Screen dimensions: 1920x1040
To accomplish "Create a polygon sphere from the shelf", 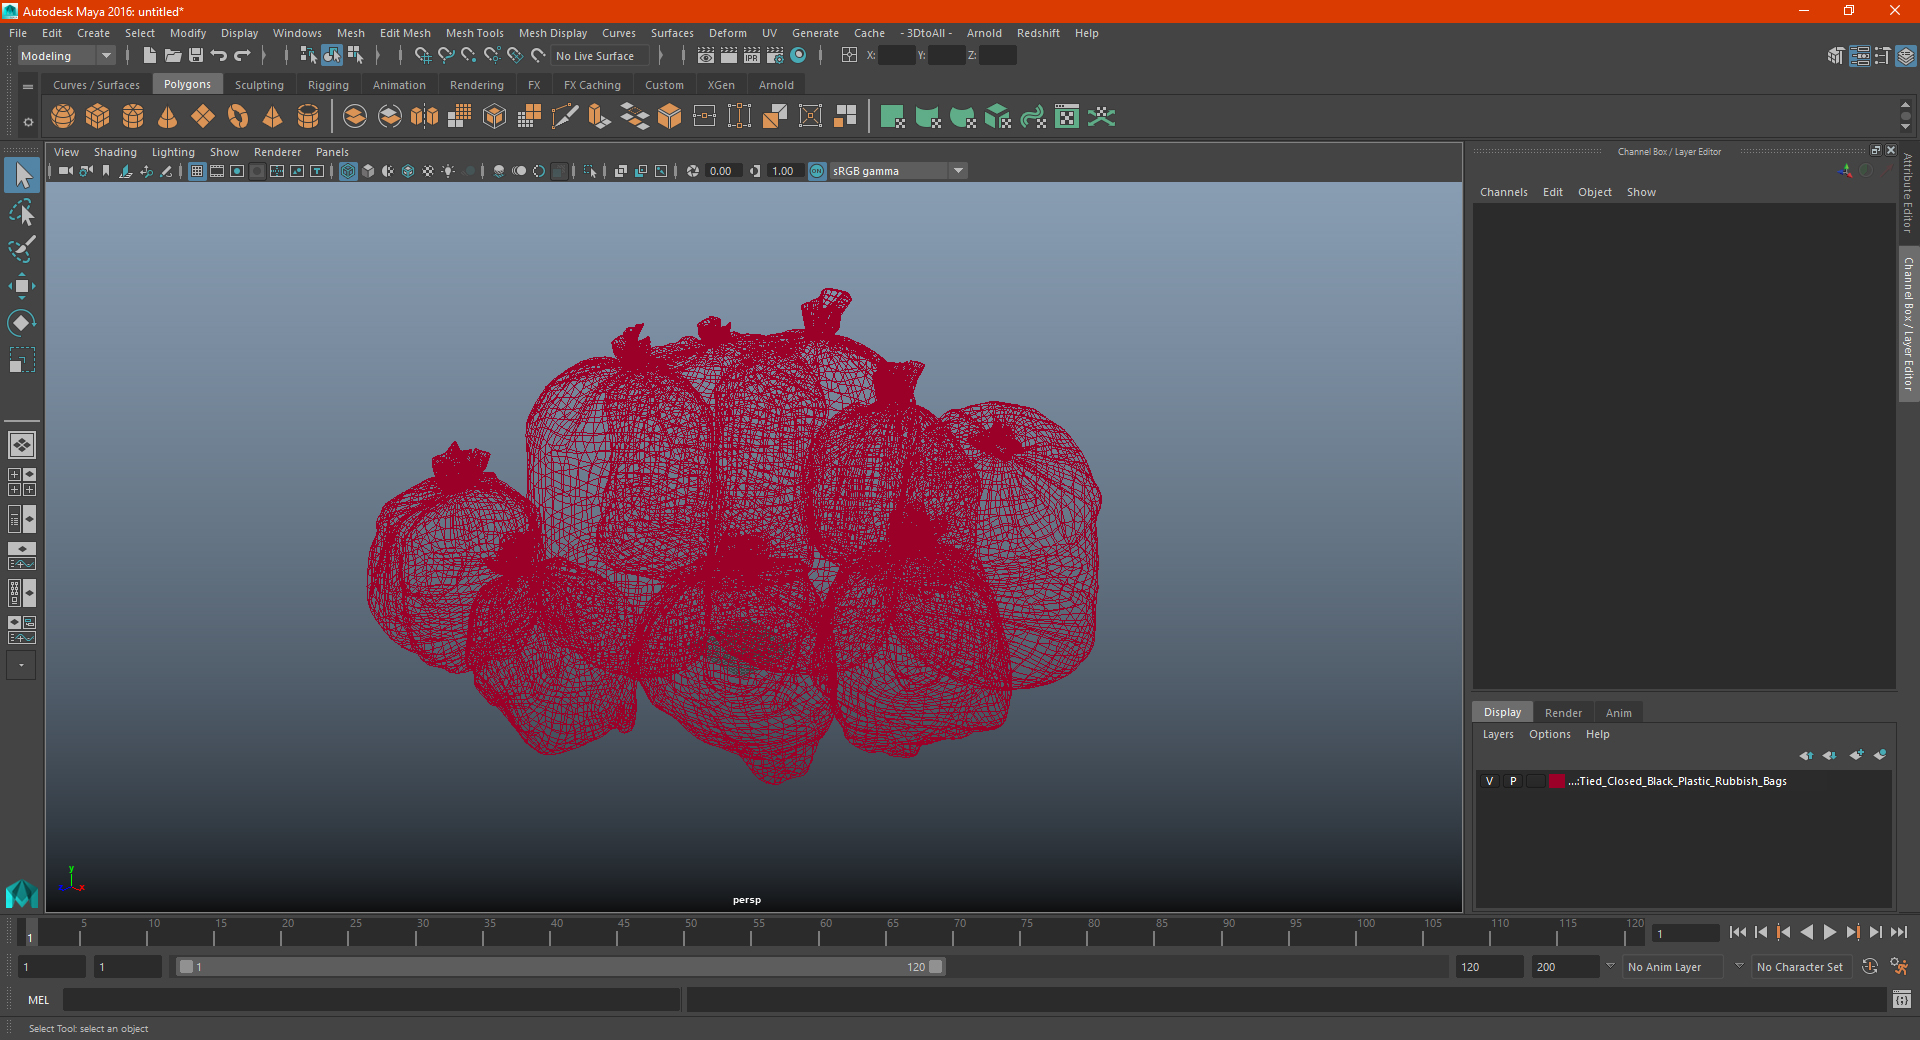I will [63, 117].
